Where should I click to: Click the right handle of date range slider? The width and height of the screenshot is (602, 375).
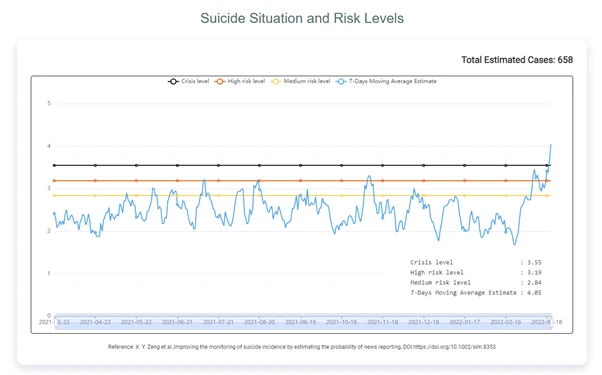[552, 322]
